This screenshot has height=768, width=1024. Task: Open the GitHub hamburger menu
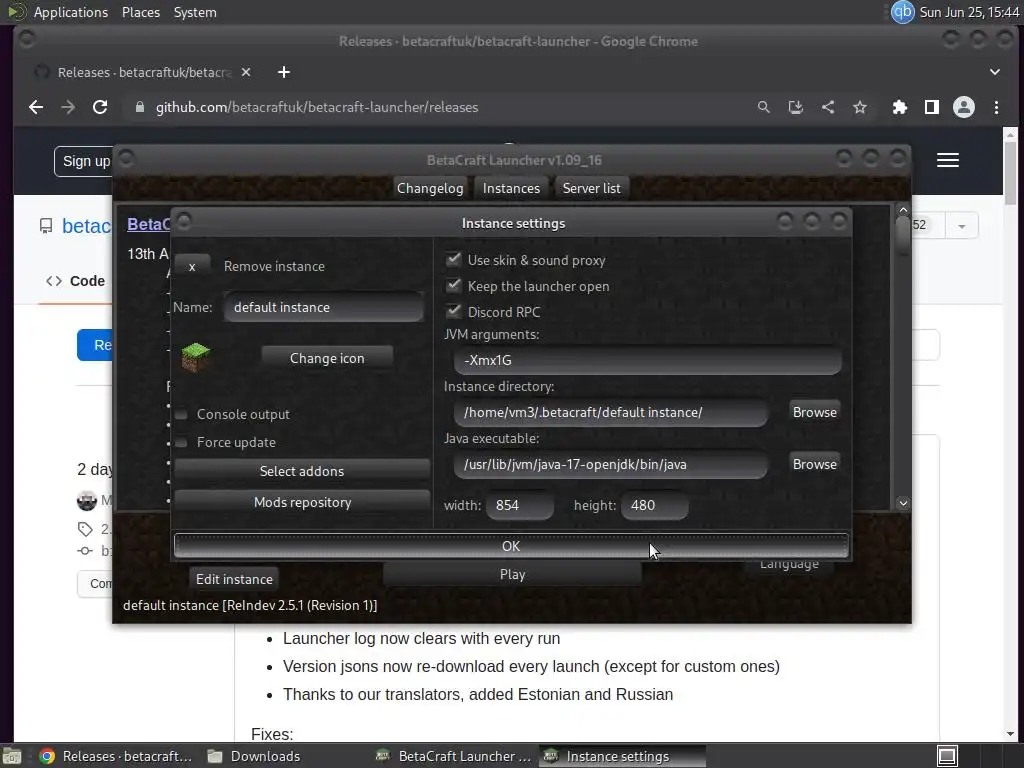coord(948,160)
